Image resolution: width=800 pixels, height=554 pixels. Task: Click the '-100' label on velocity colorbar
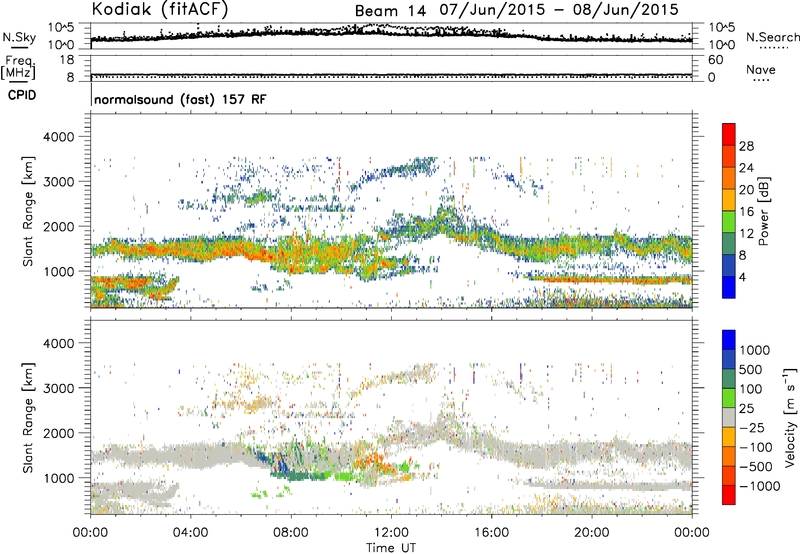coord(756,447)
